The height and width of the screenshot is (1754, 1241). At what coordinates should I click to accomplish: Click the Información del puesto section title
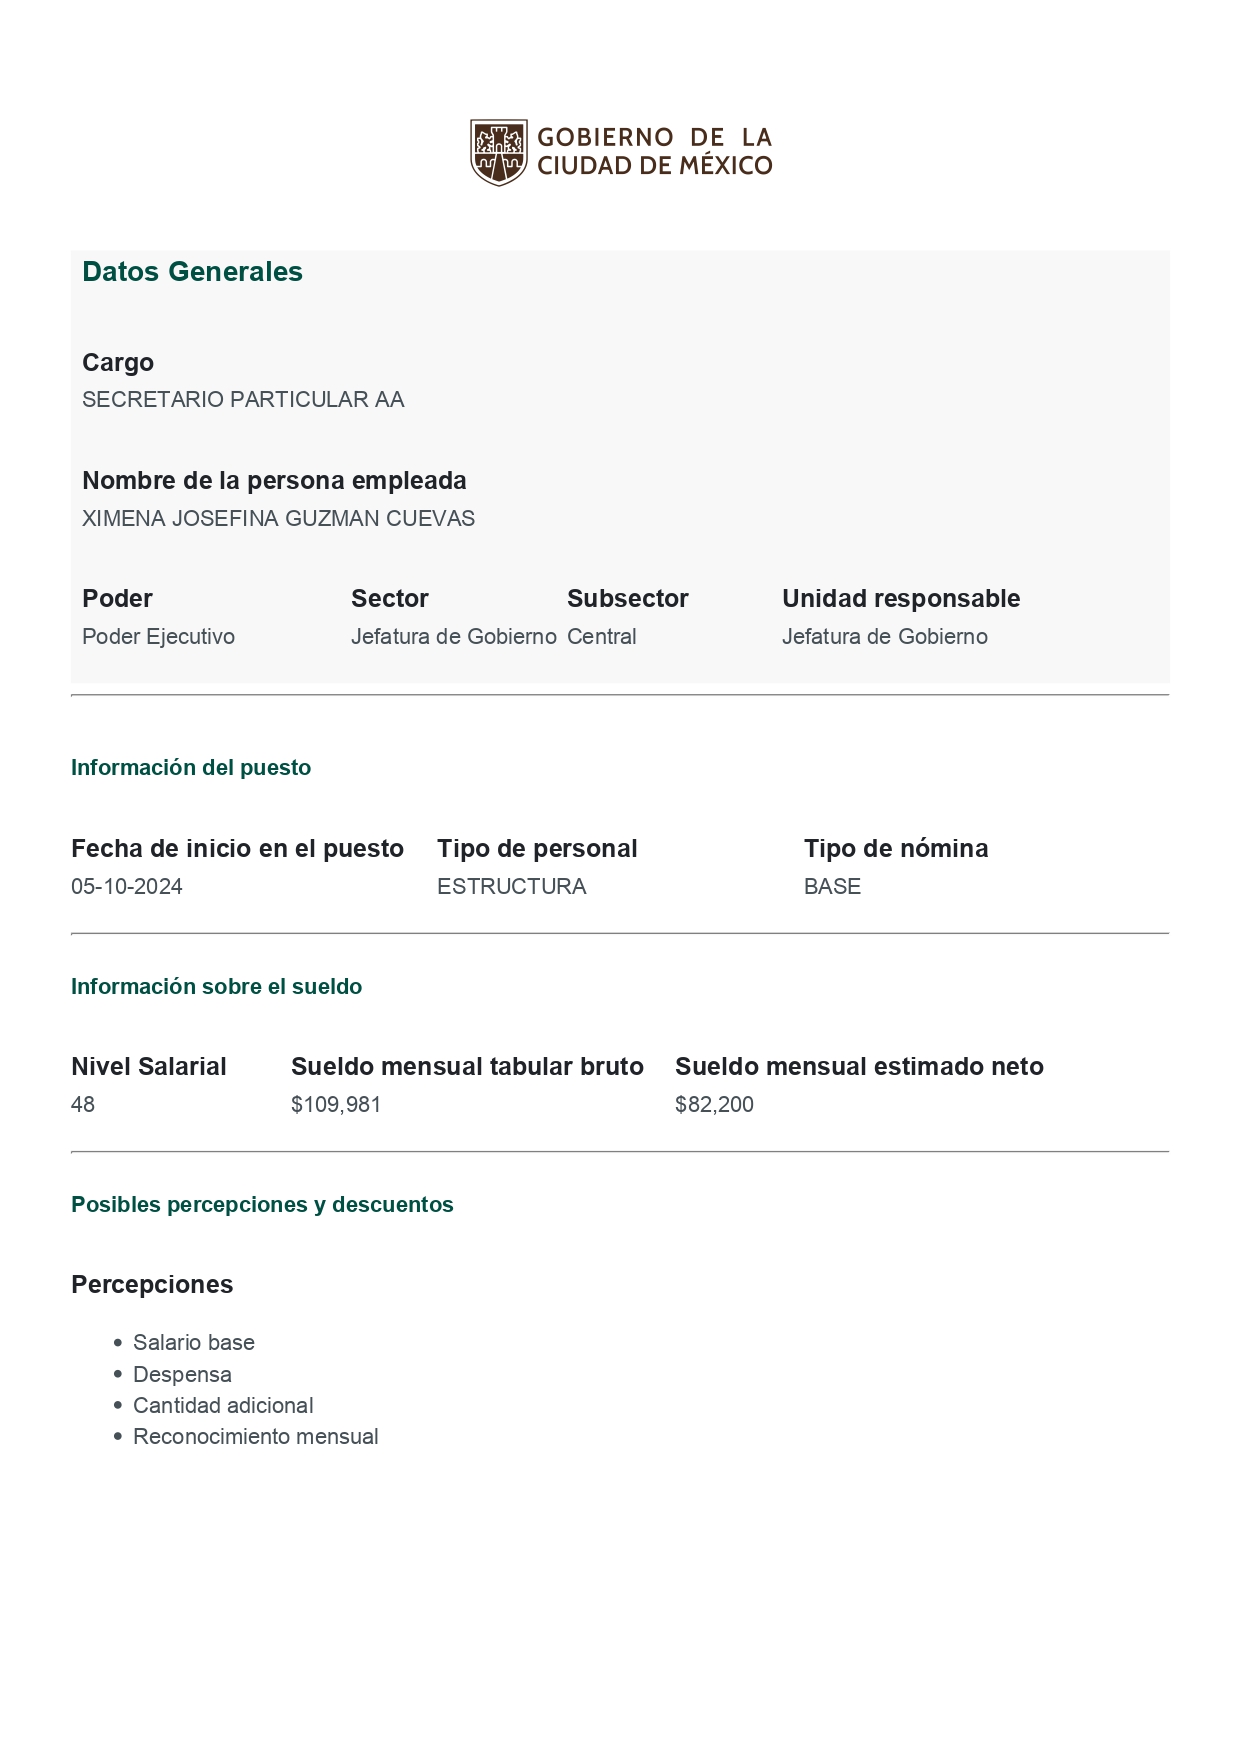[191, 768]
